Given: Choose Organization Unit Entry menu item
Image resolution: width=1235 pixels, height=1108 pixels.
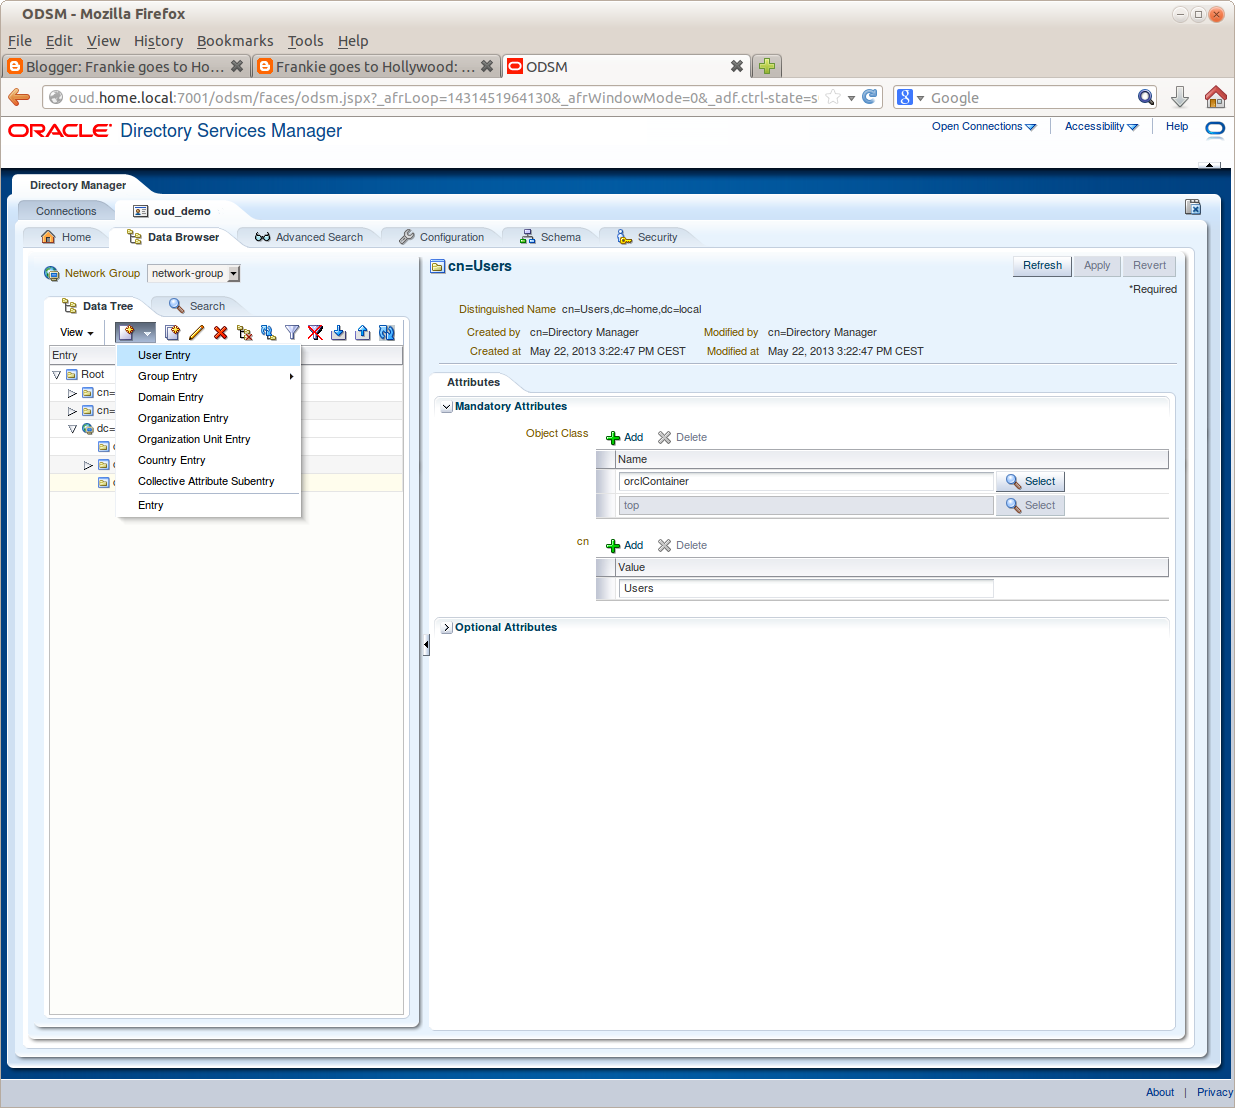Looking at the screenshot, I should (209, 439).
